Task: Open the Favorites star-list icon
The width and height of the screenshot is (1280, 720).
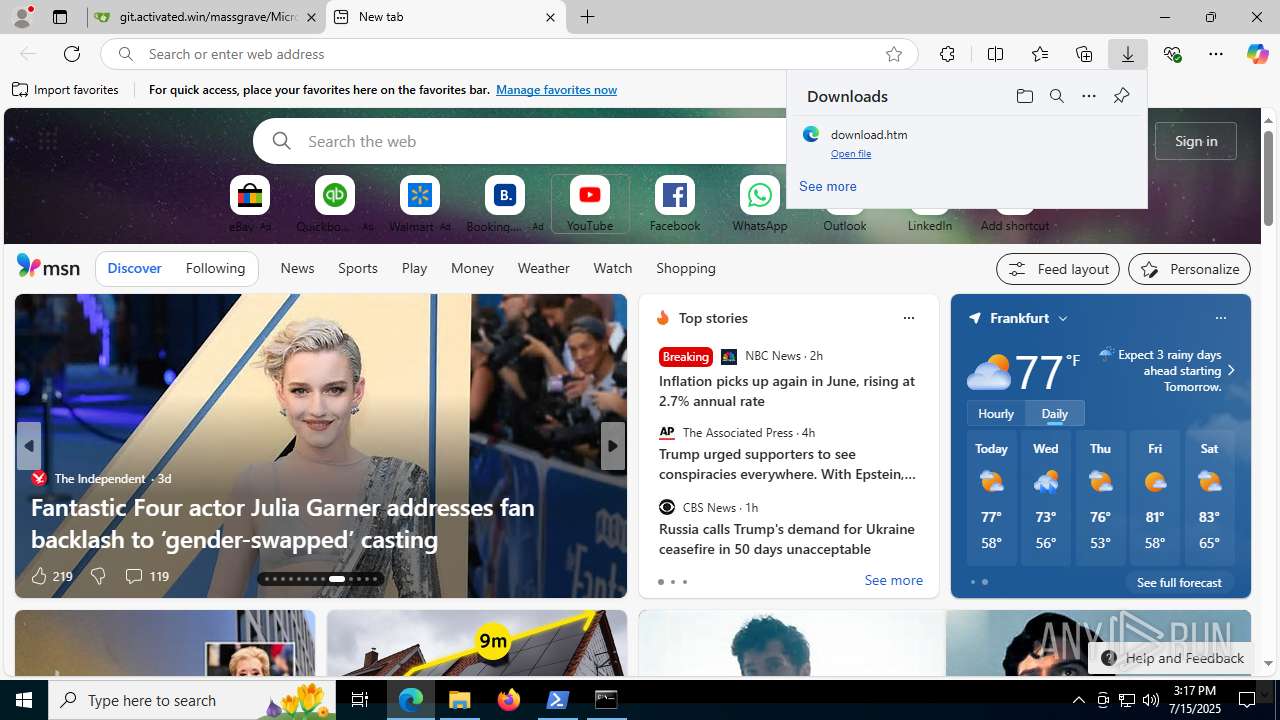Action: tap(1040, 54)
